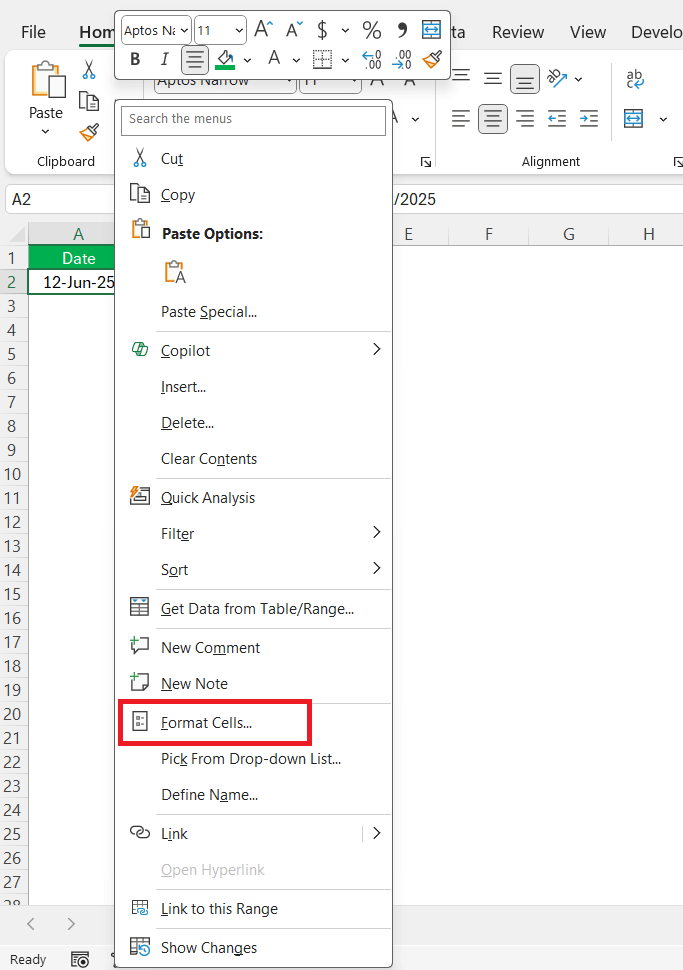Click the ribbon Paste clipboard icon
This screenshot has height=970, width=683.
48,79
